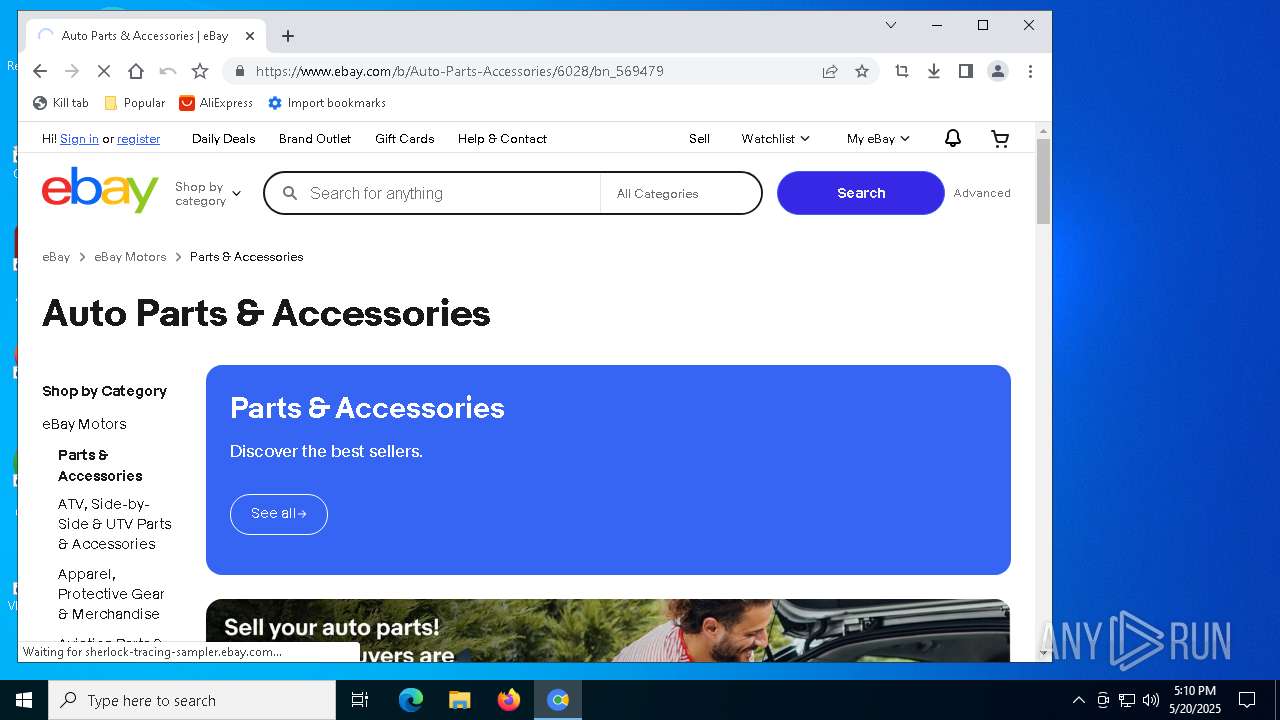Viewport: 1280px width, 720px height.
Task: Click the Sell your auto parts banner
Action: click(608, 630)
